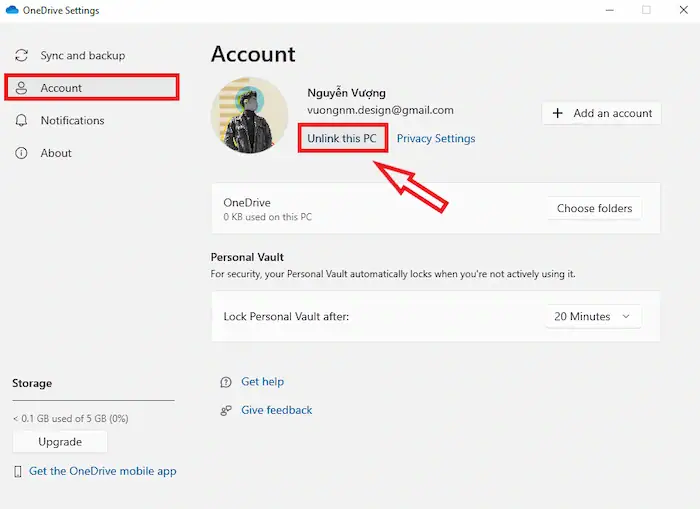Click the Upgrade storage button
The height and width of the screenshot is (509, 700).
tap(59, 442)
